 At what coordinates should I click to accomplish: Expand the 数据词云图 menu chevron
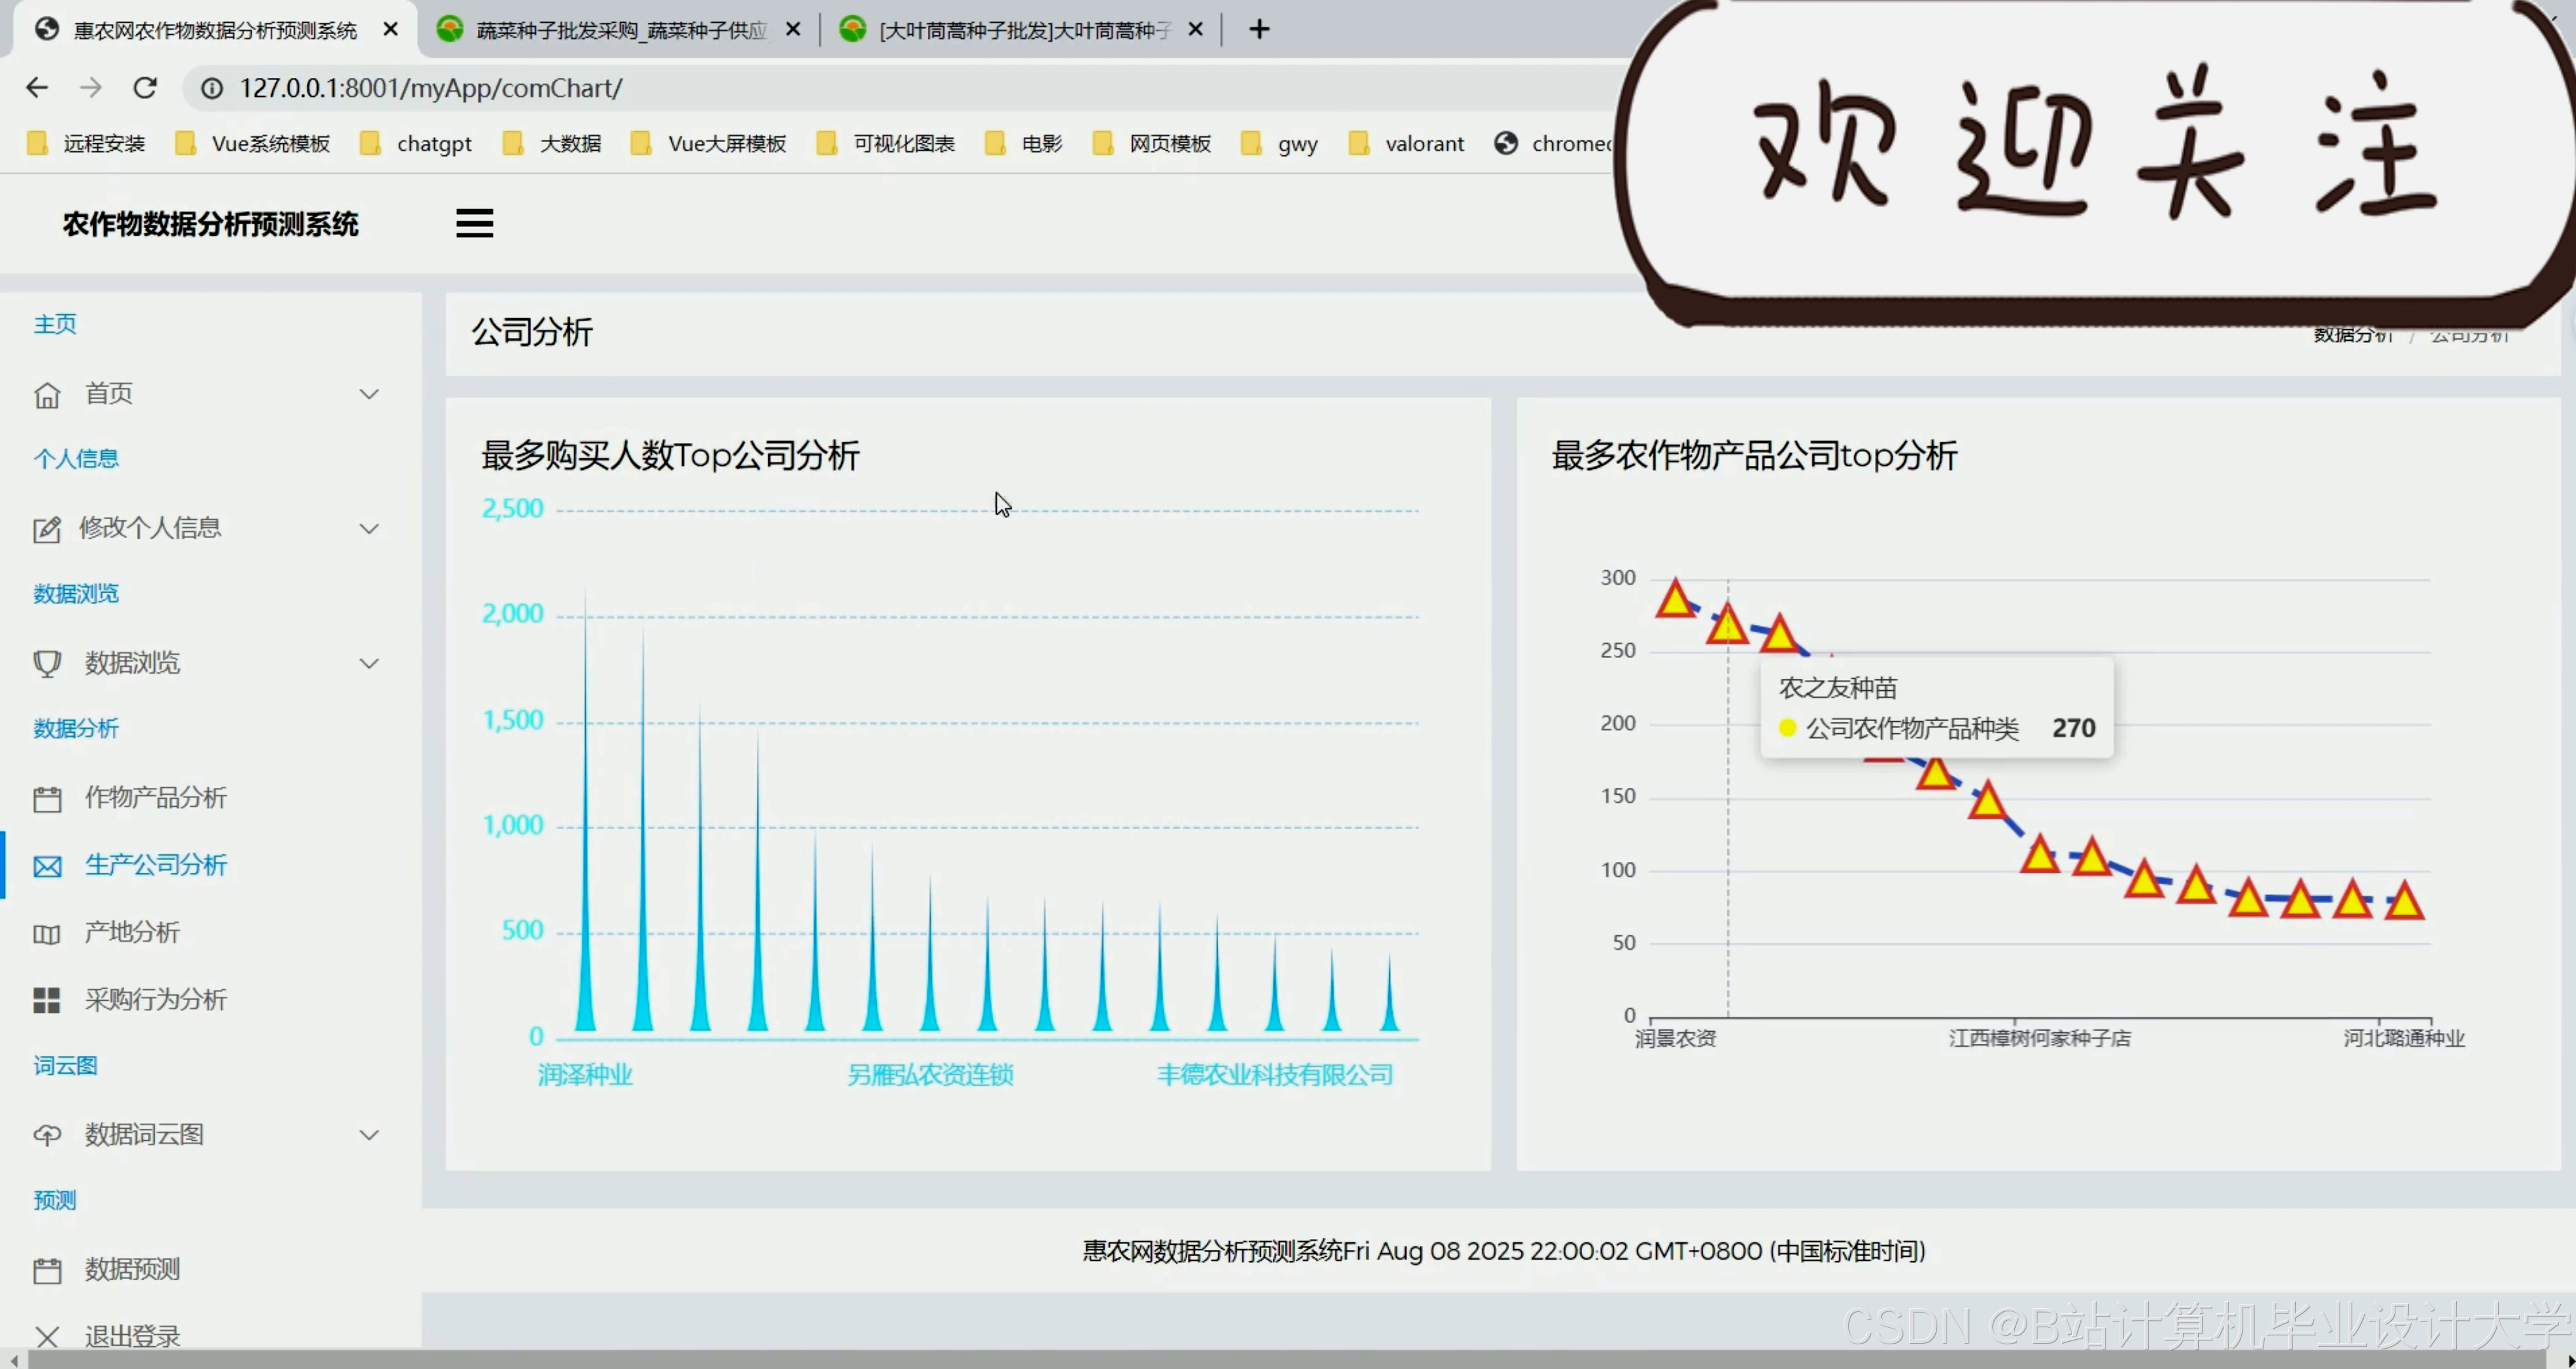tap(369, 1135)
